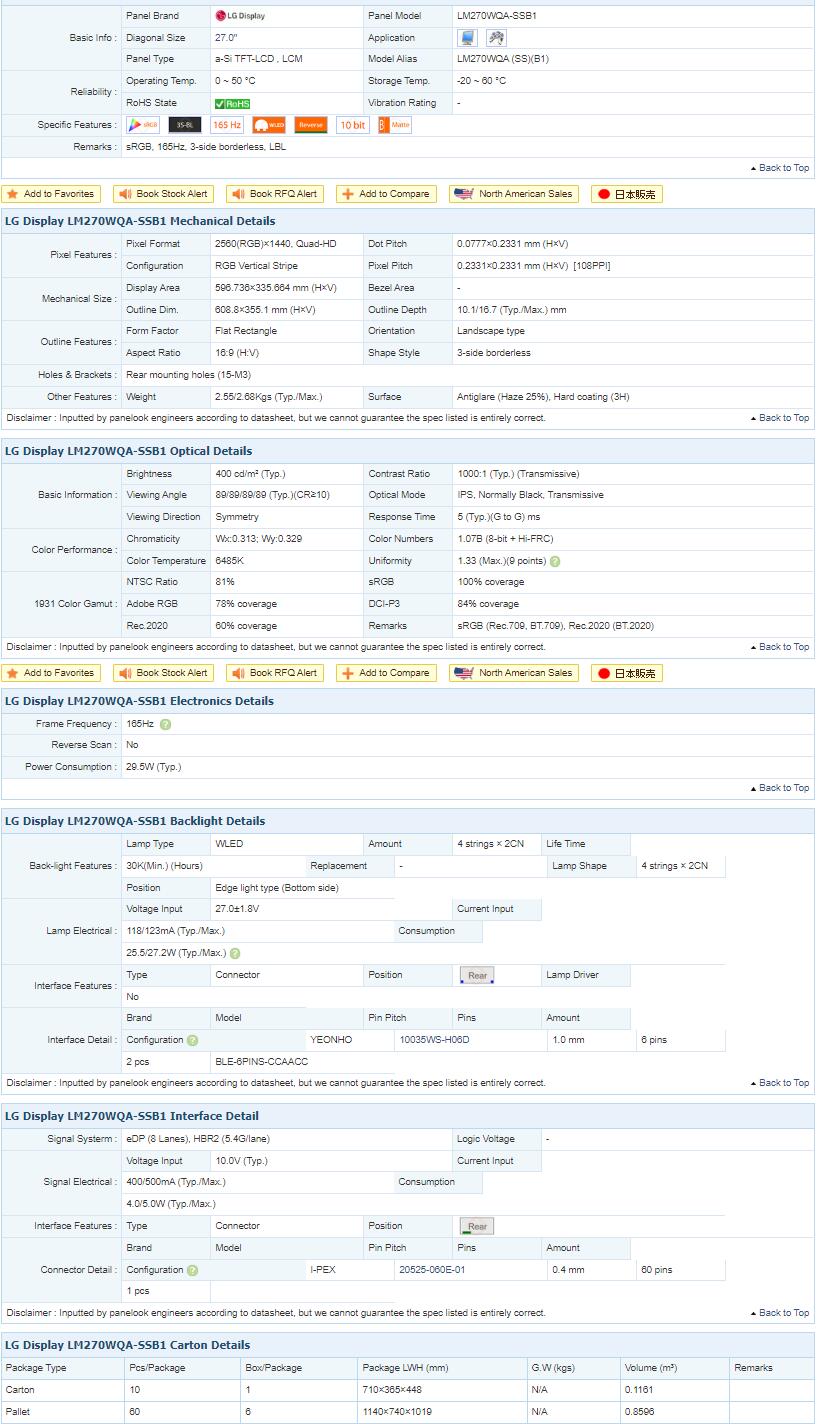Click the 400 cd/m² brightness value
The image size is (818, 1424).
250,474
